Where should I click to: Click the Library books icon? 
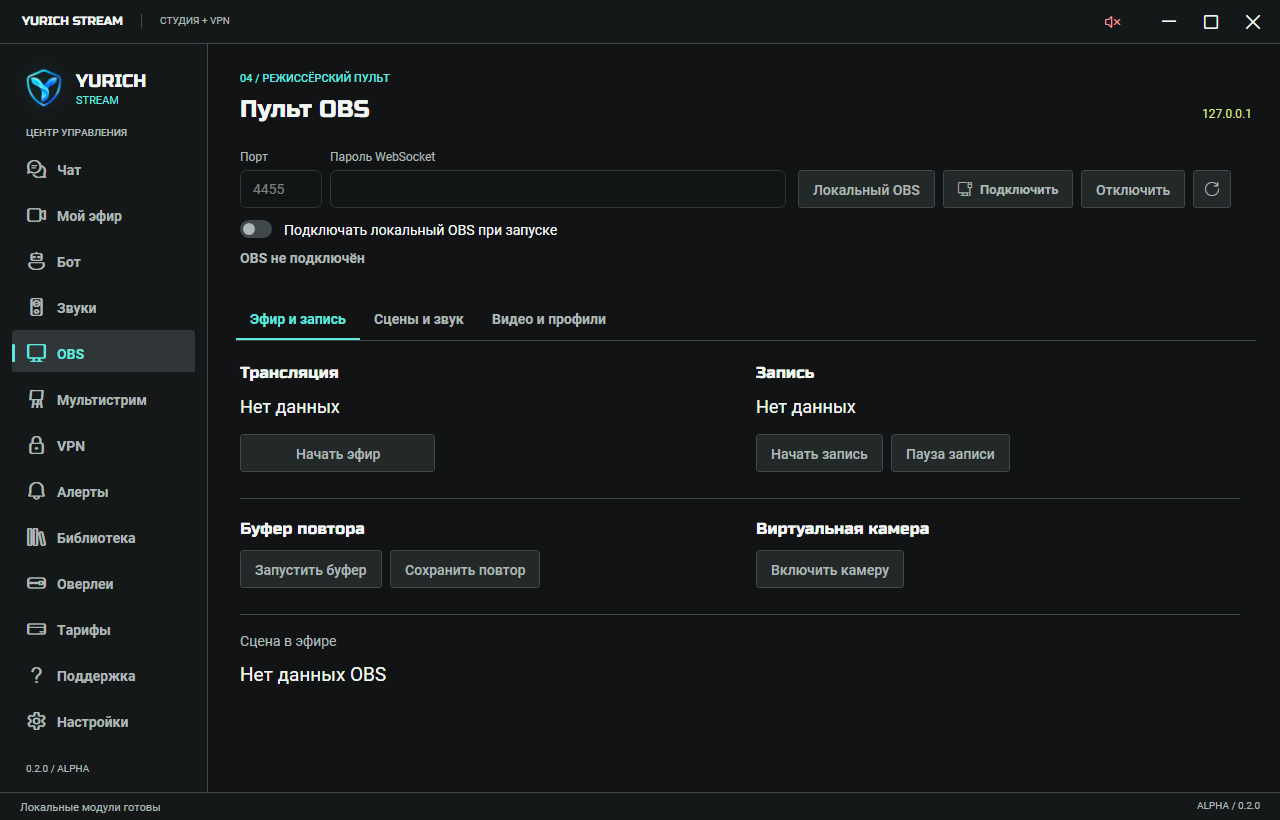37,538
